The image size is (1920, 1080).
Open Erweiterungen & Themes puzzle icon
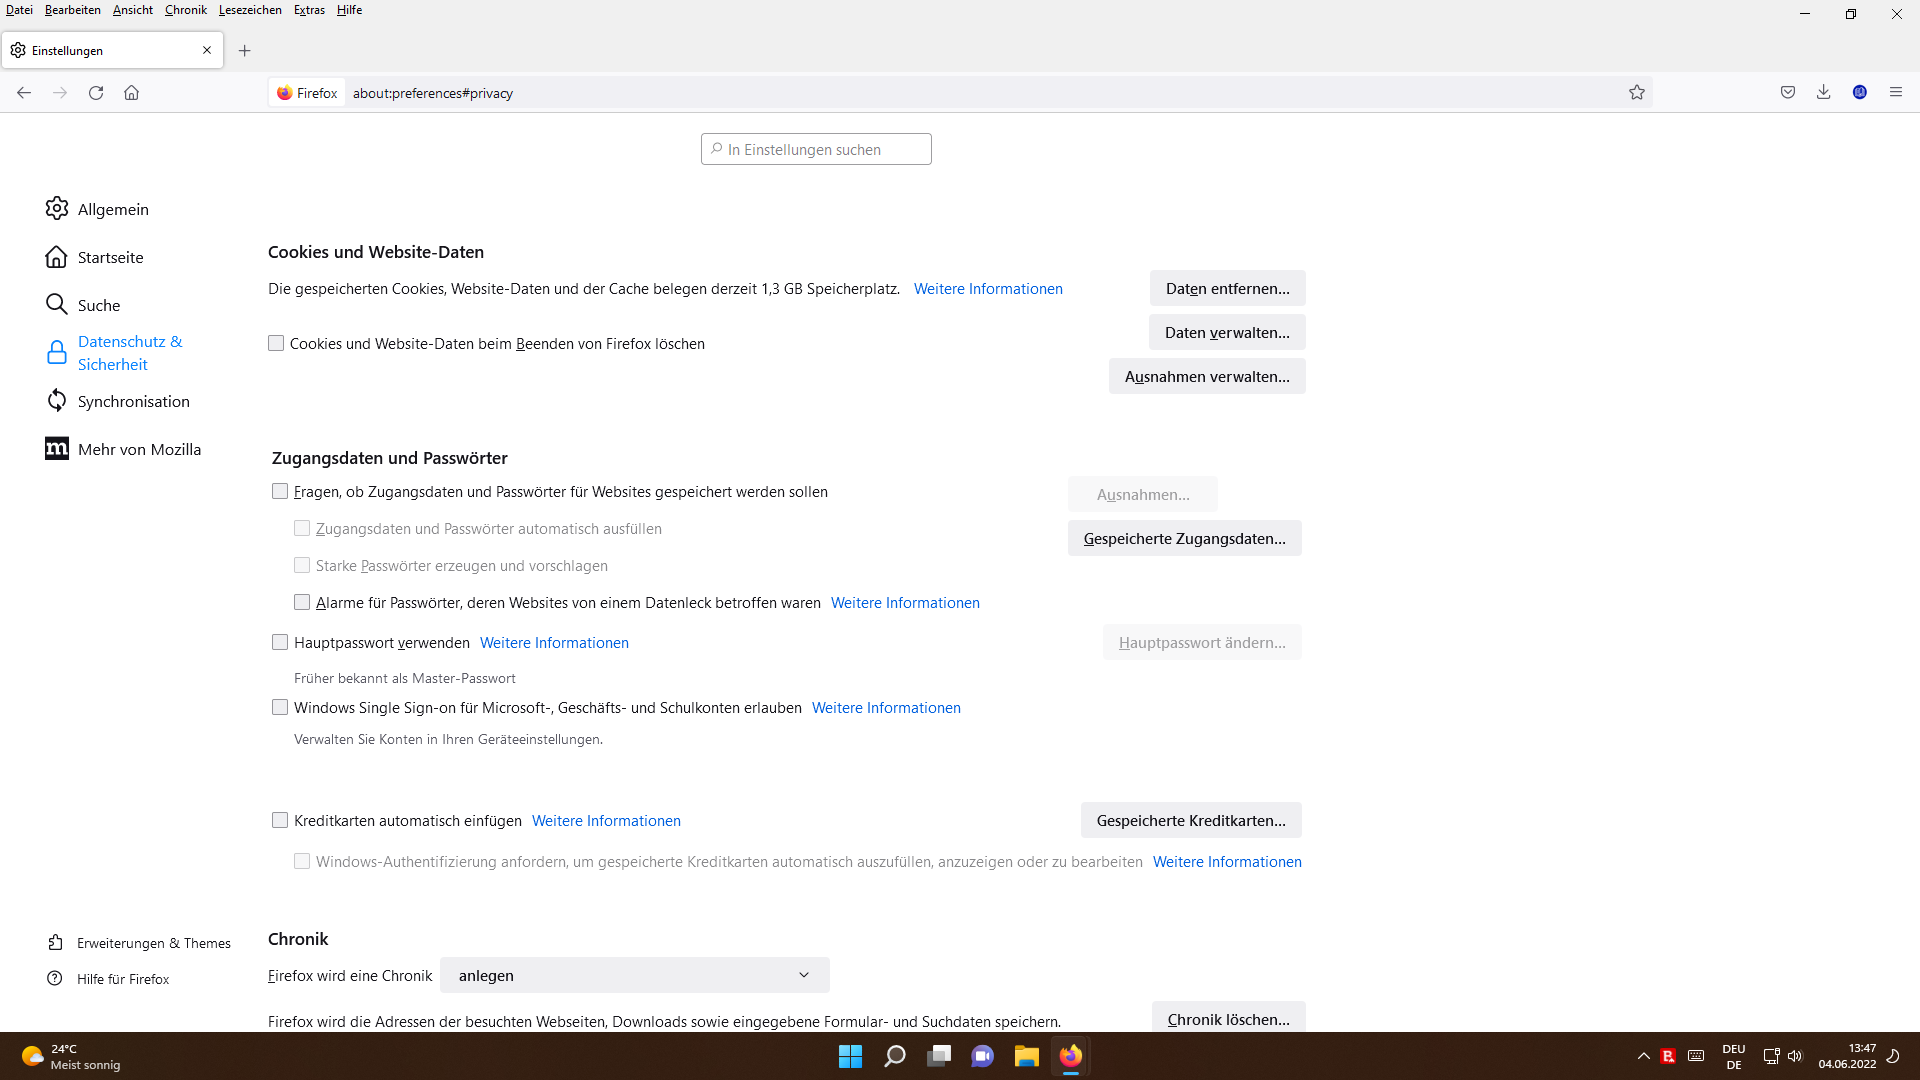(x=56, y=943)
